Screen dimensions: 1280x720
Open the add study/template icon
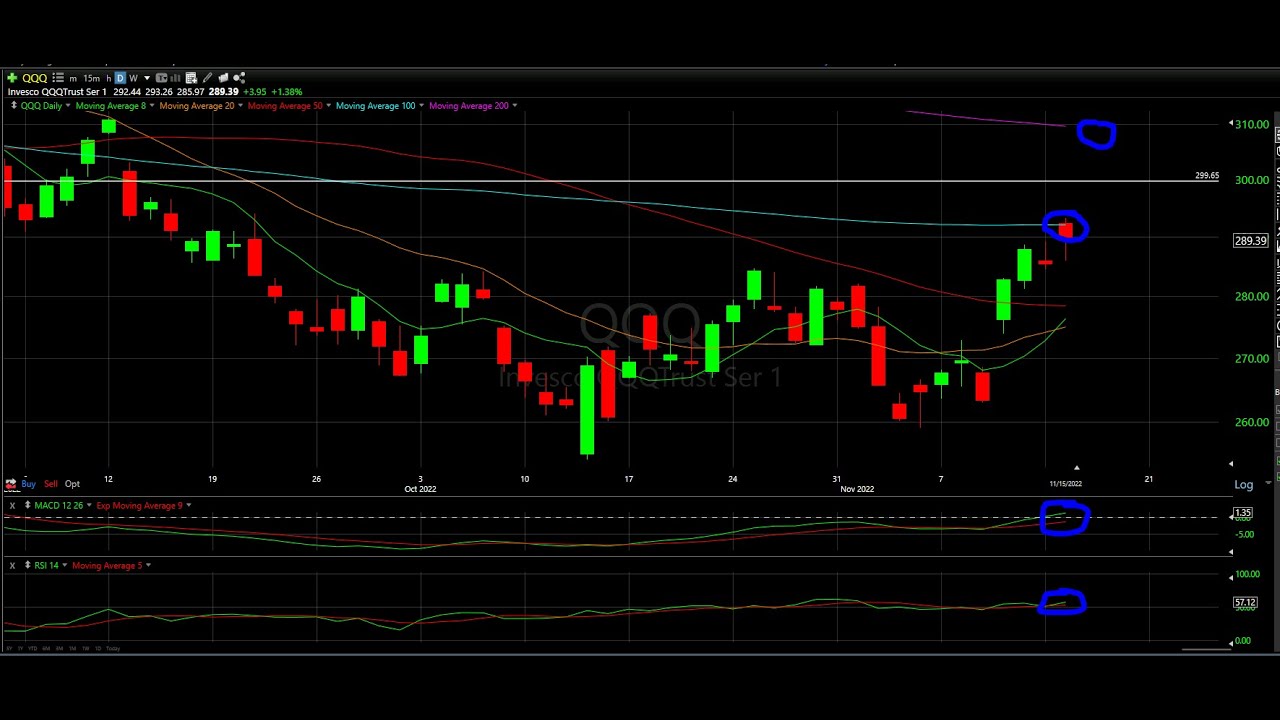click(x=191, y=78)
